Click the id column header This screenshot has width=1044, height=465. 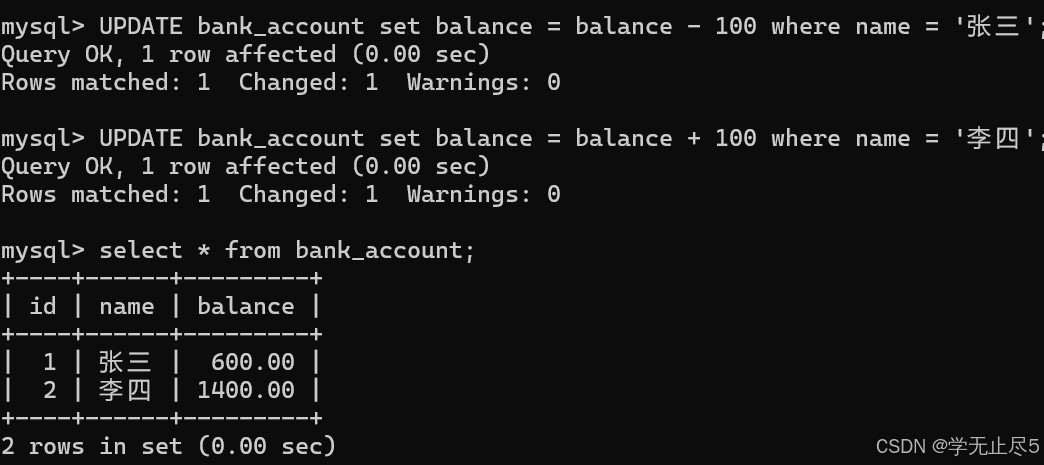coord(43,306)
